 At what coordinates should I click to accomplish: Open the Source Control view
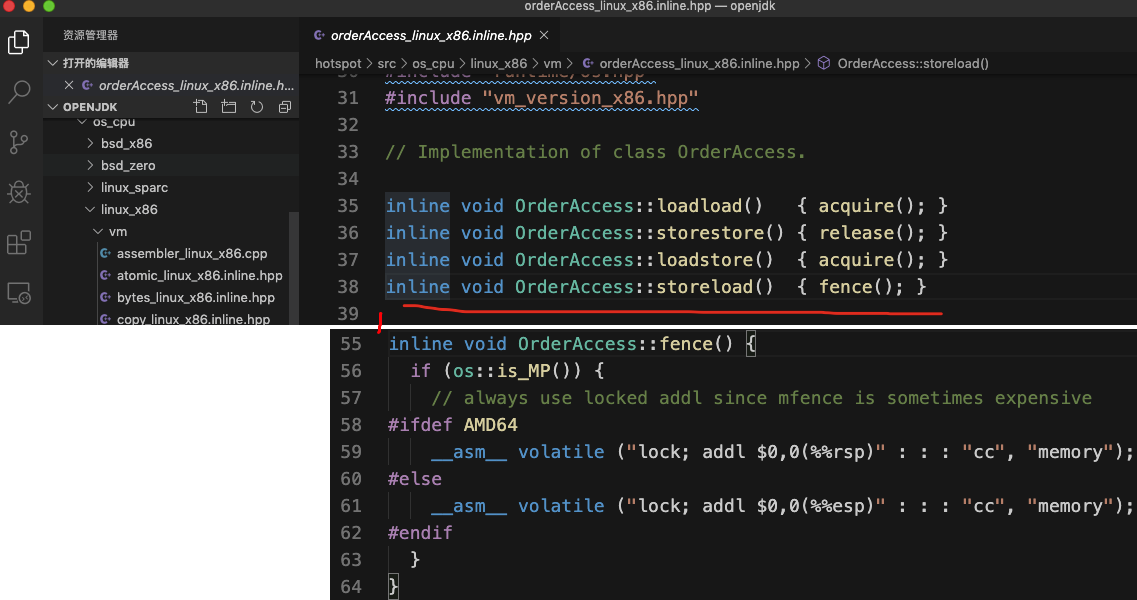point(19,142)
